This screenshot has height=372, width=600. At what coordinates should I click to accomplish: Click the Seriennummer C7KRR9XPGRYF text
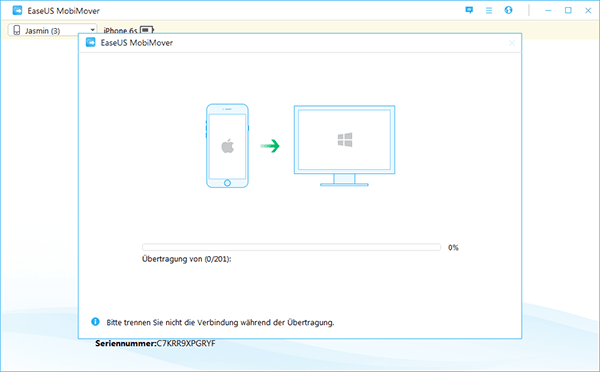tap(155, 343)
